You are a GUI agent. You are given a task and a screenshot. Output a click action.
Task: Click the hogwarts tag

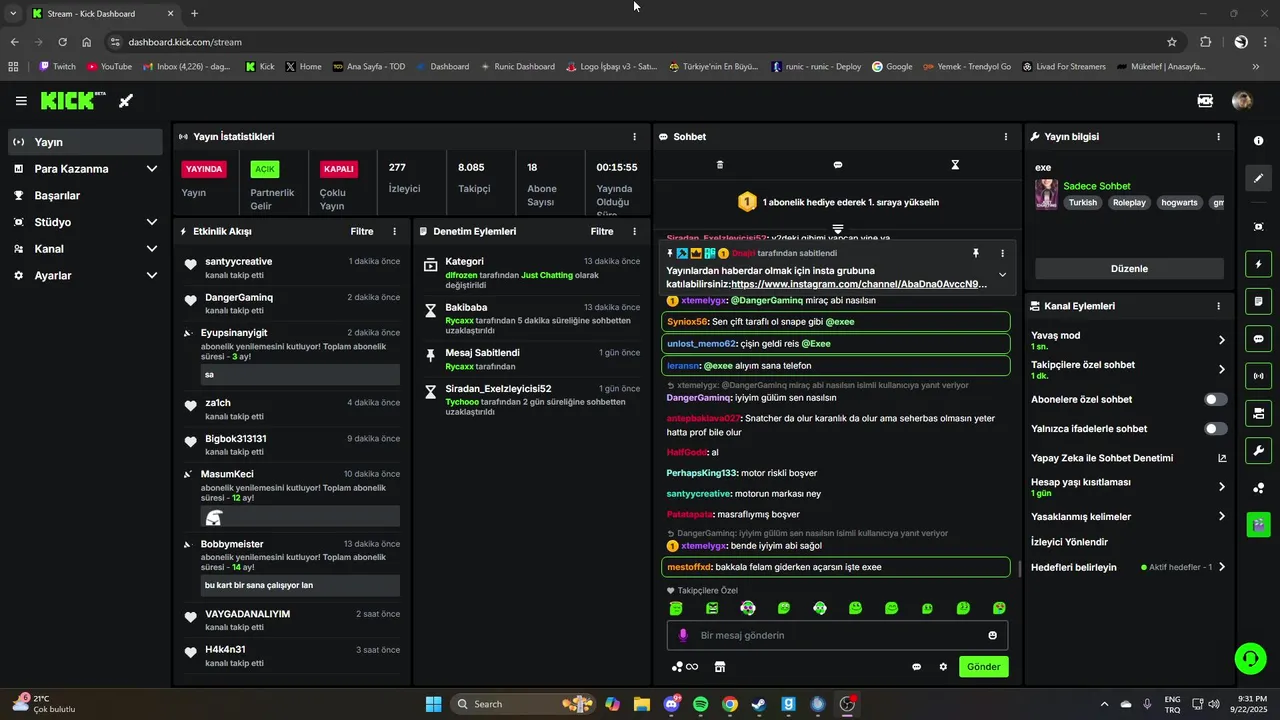click(x=1179, y=202)
